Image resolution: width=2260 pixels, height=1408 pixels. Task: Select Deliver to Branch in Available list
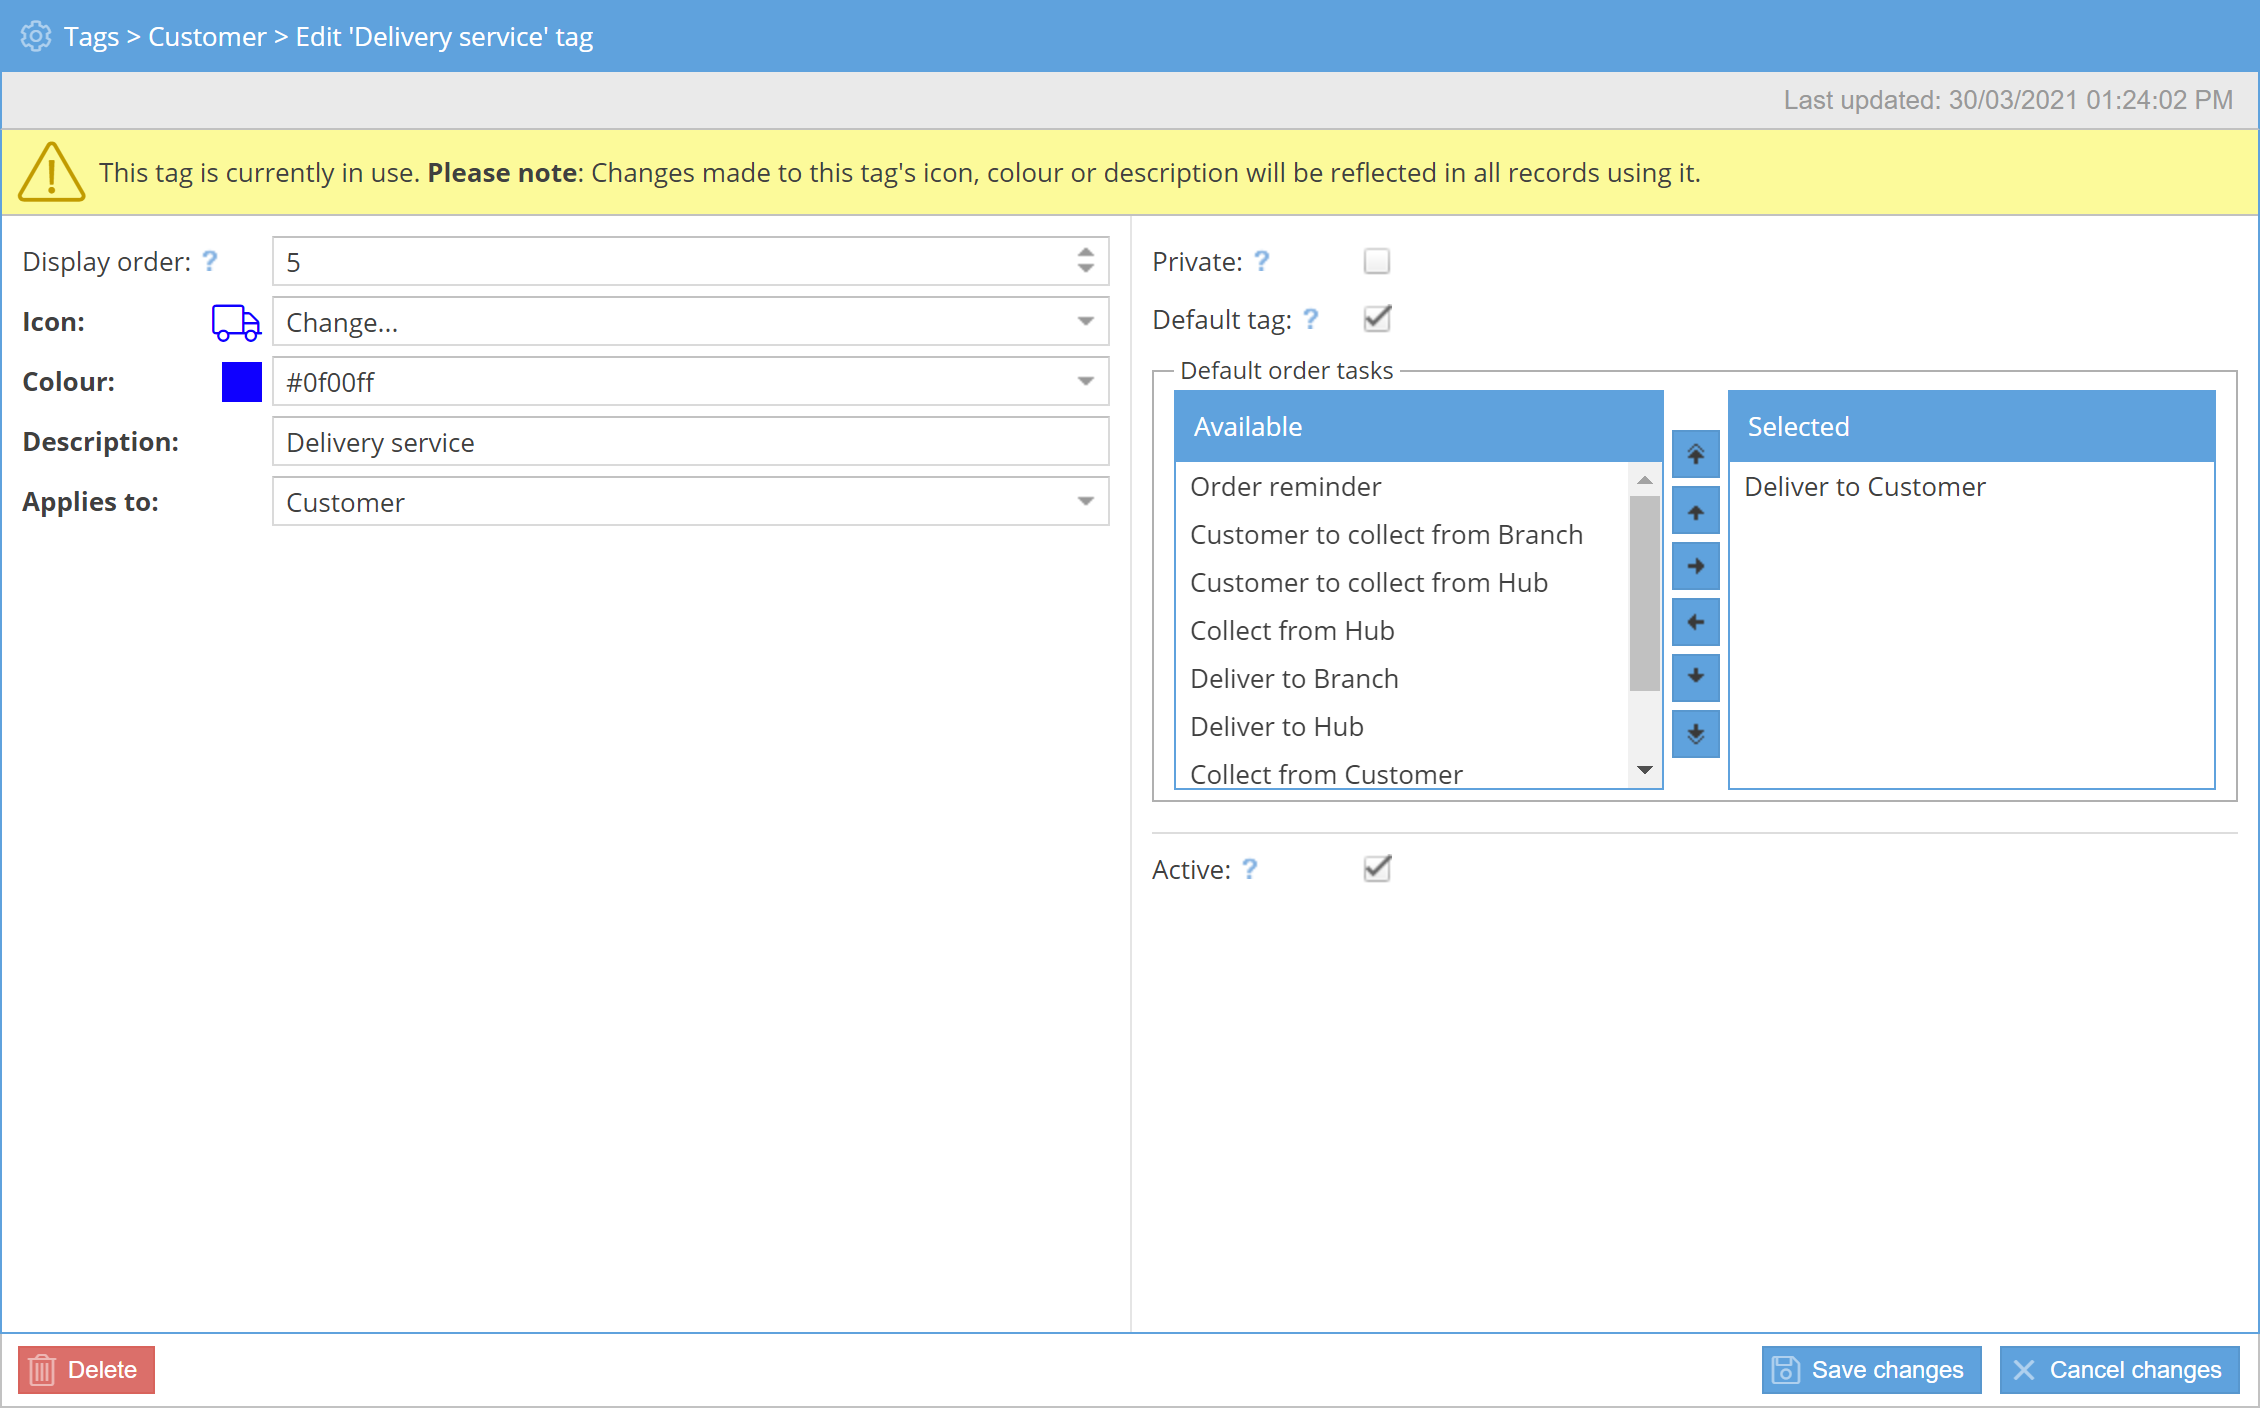(1294, 678)
